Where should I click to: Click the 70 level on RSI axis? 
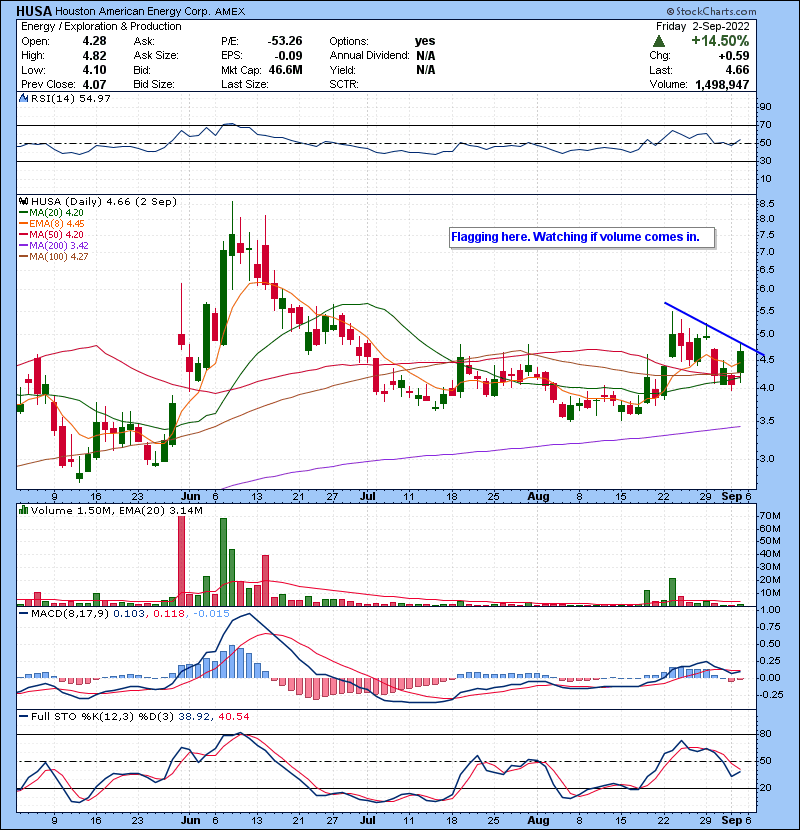pyautogui.click(x=766, y=125)
